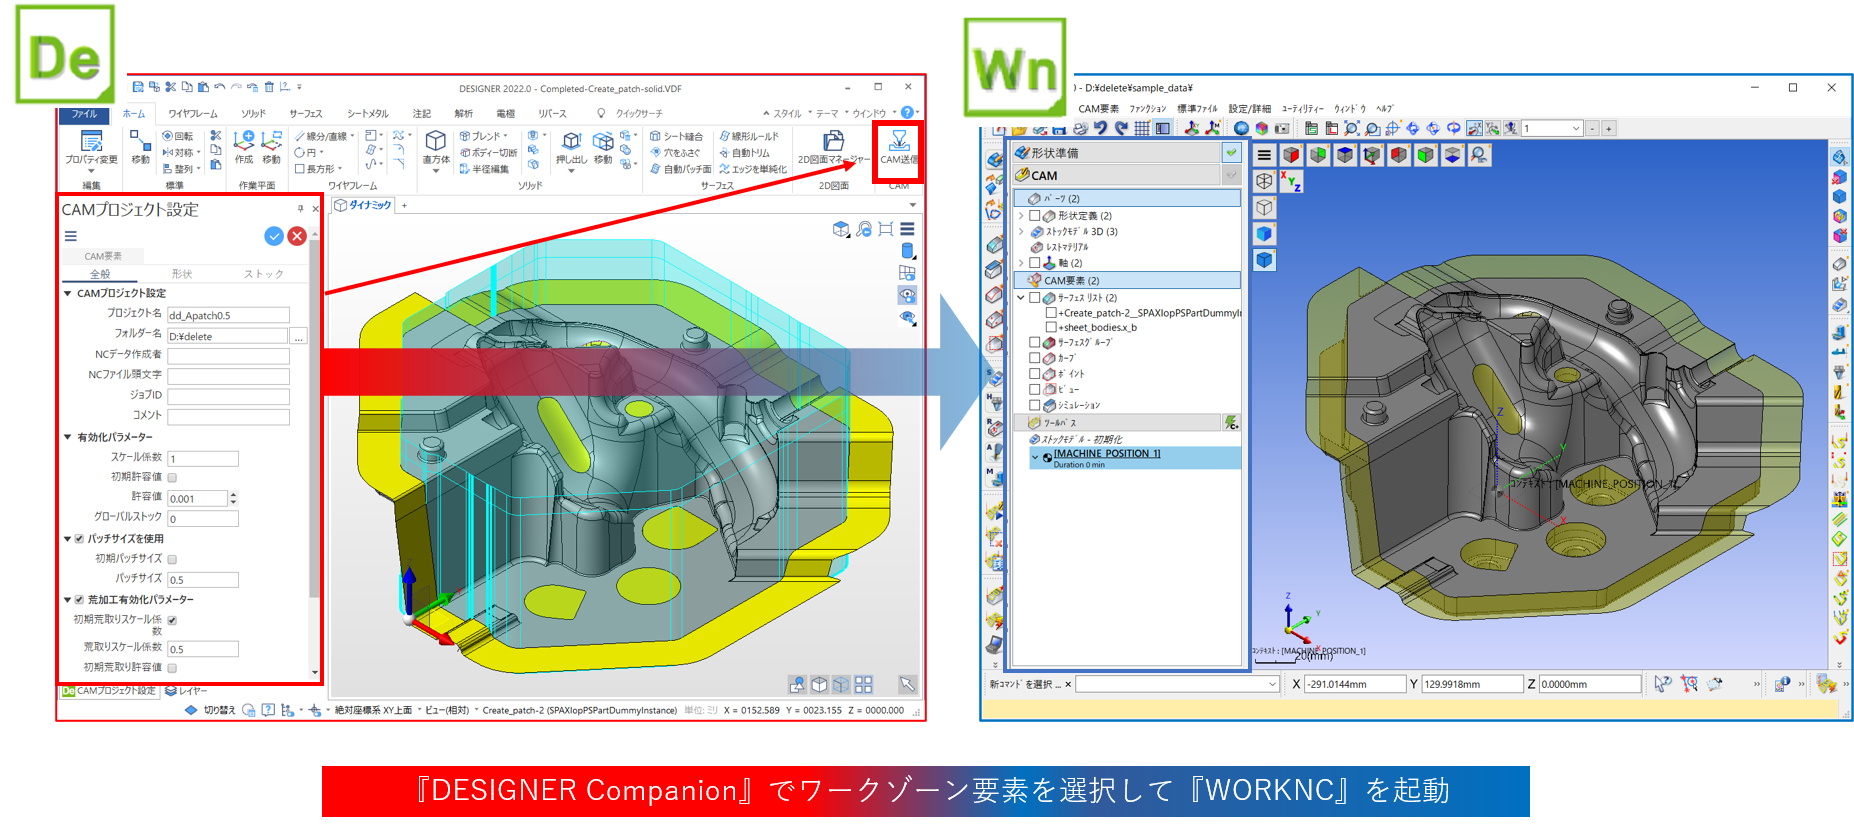Pin the CAMプロジェクト設定 panel
Image resolution: width=1854 pixels, height=827 pixels.
300,209
